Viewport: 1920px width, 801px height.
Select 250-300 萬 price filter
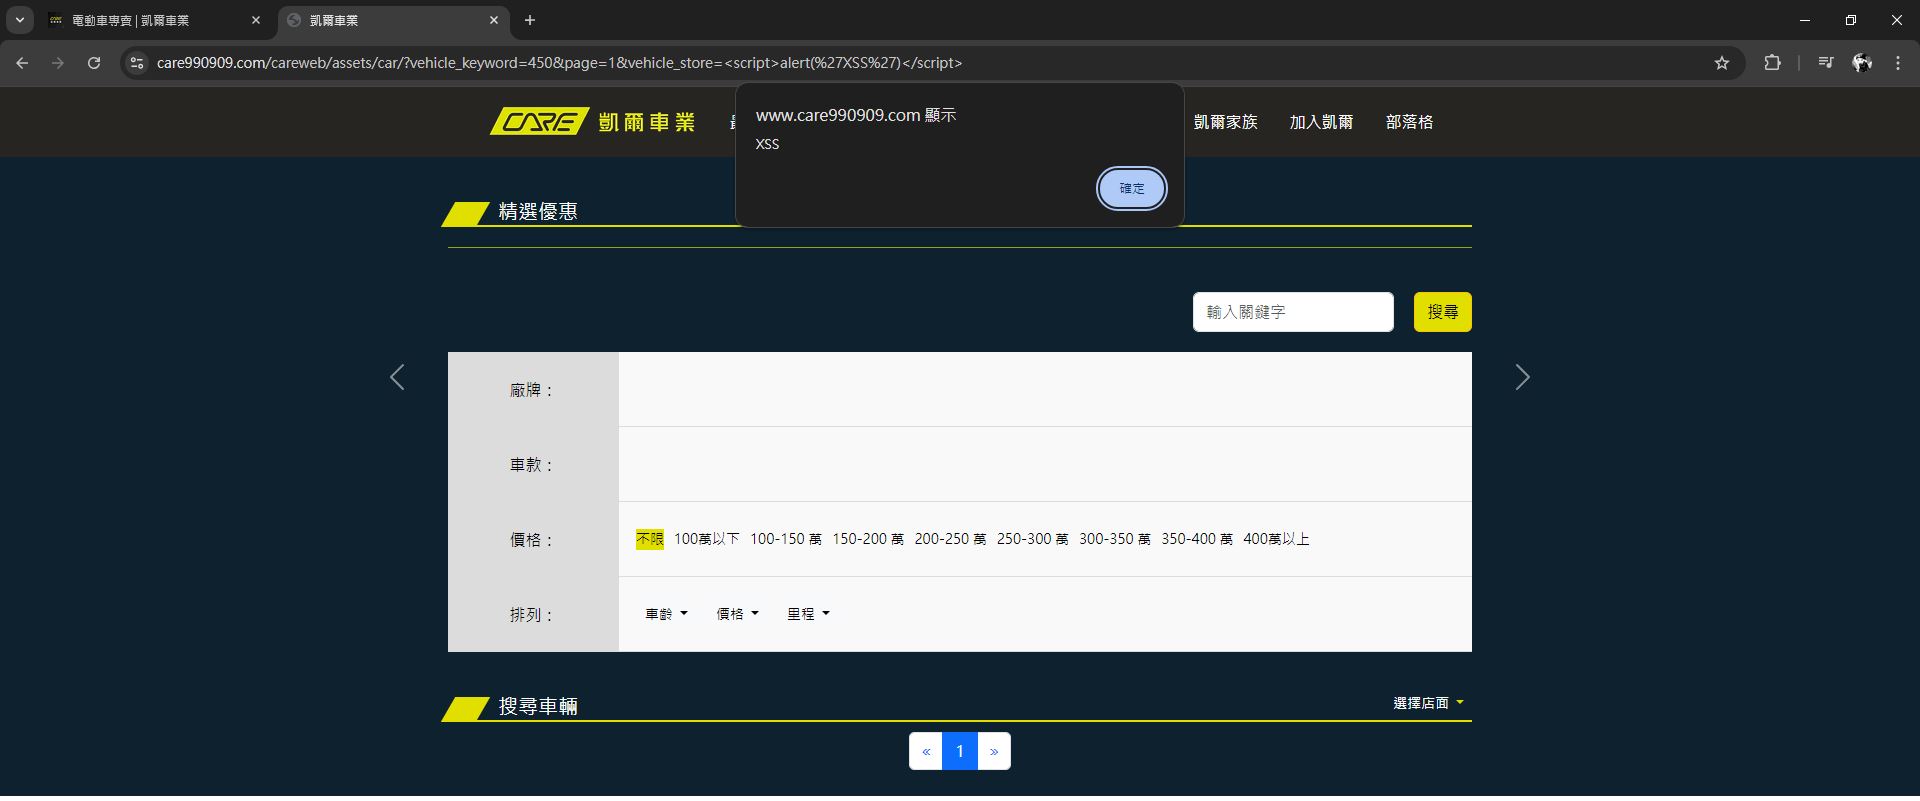click(x=1032, y=539)
